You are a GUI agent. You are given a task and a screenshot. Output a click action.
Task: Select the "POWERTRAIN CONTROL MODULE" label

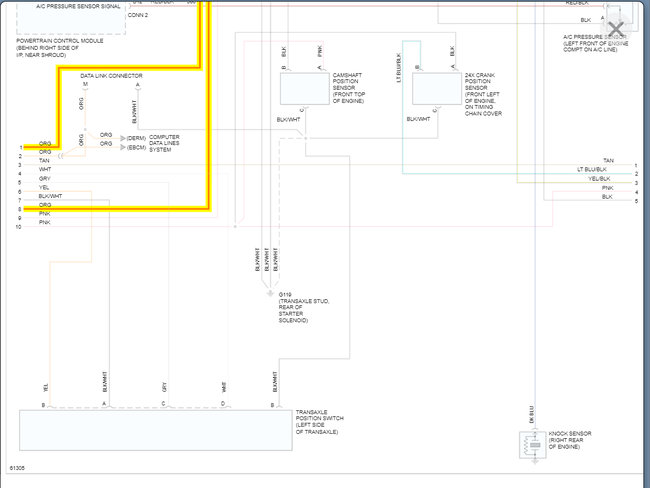(60, 41)
